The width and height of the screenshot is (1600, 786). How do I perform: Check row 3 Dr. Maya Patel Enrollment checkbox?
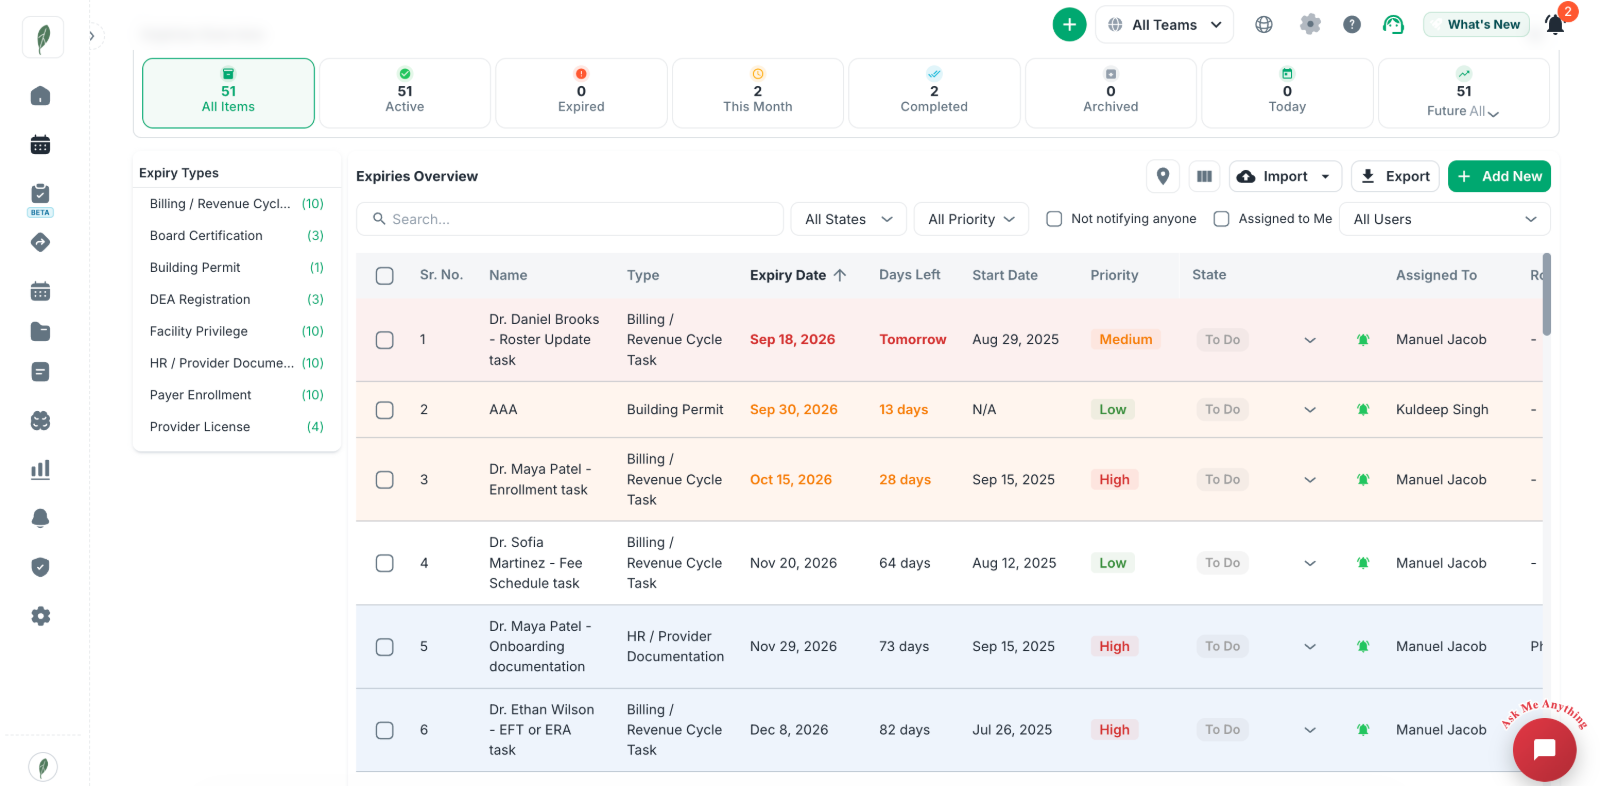[x=384, y=480]
